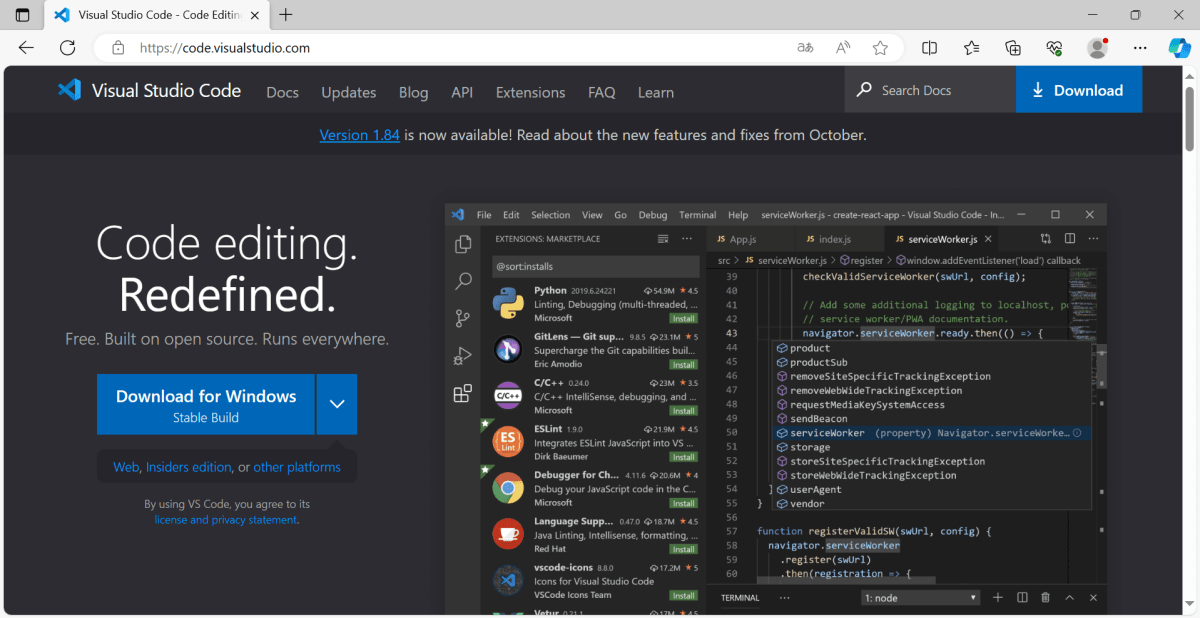Click the page vertical scrollbar
The height and width of the screenshot is (618, 1200).
pyautogui.click(x=1190, y=120)
